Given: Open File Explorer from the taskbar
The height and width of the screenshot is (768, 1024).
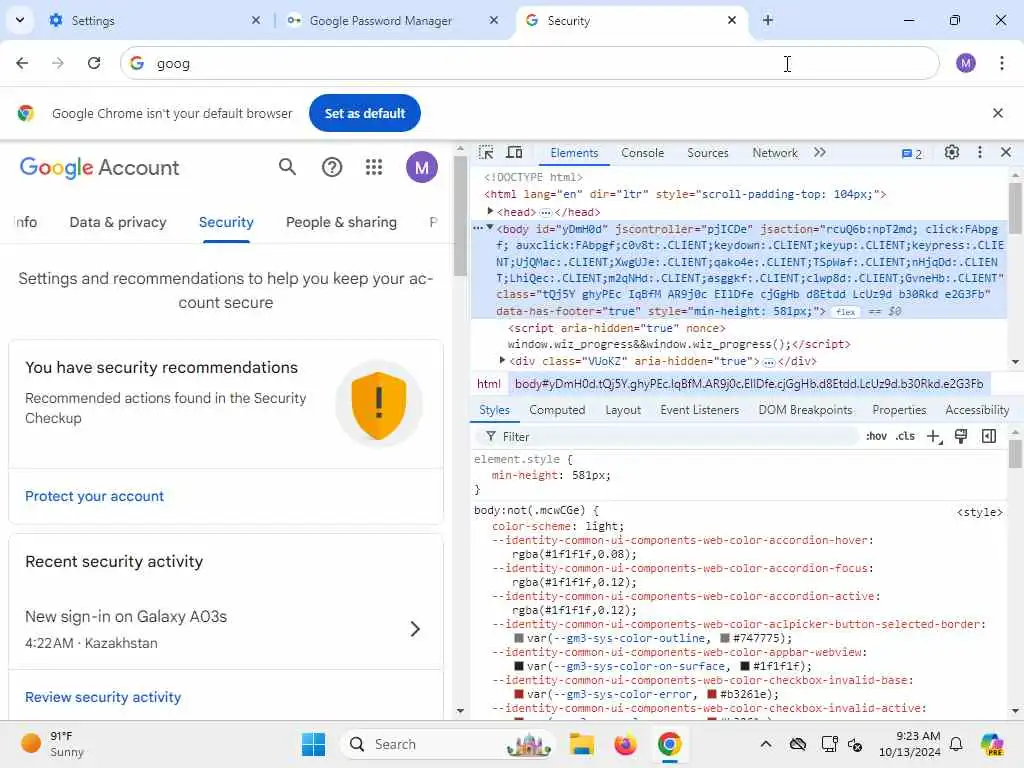Looking at the screenshot, I should 581,744.
